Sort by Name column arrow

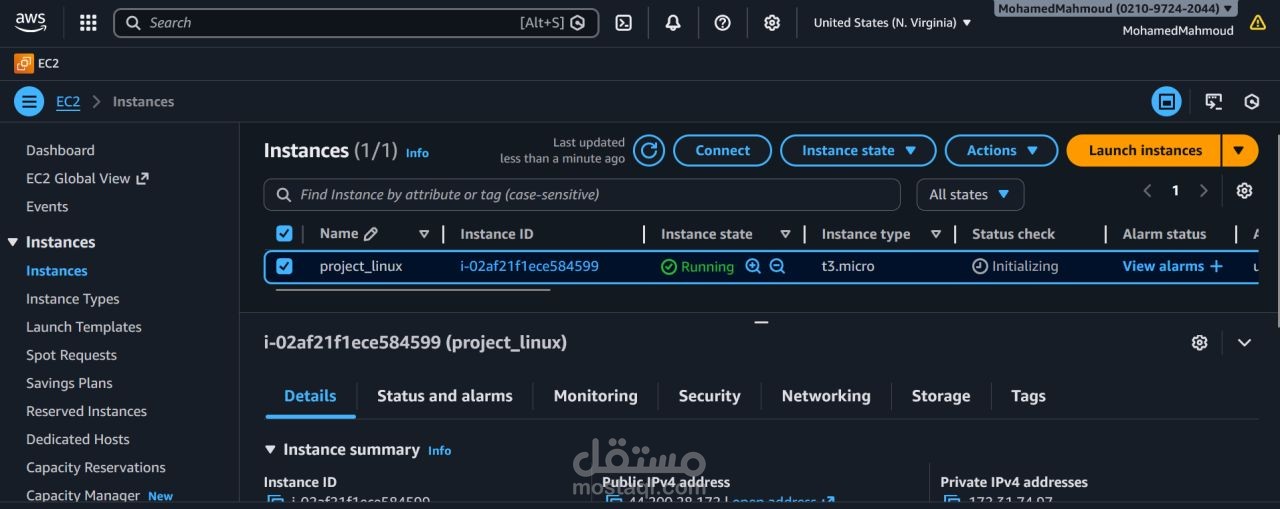pyautogui.click(x=424, y=234)
